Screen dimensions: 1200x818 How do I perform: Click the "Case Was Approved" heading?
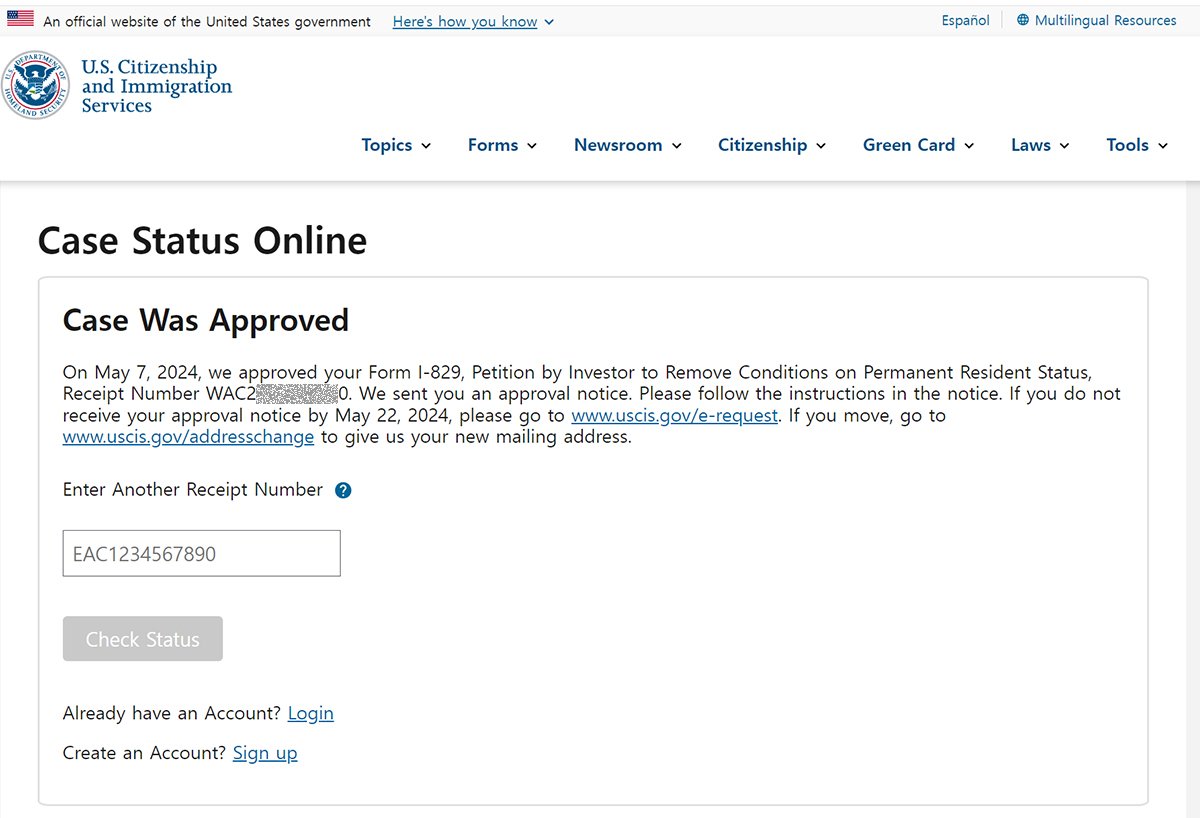[x=206, y=320]
